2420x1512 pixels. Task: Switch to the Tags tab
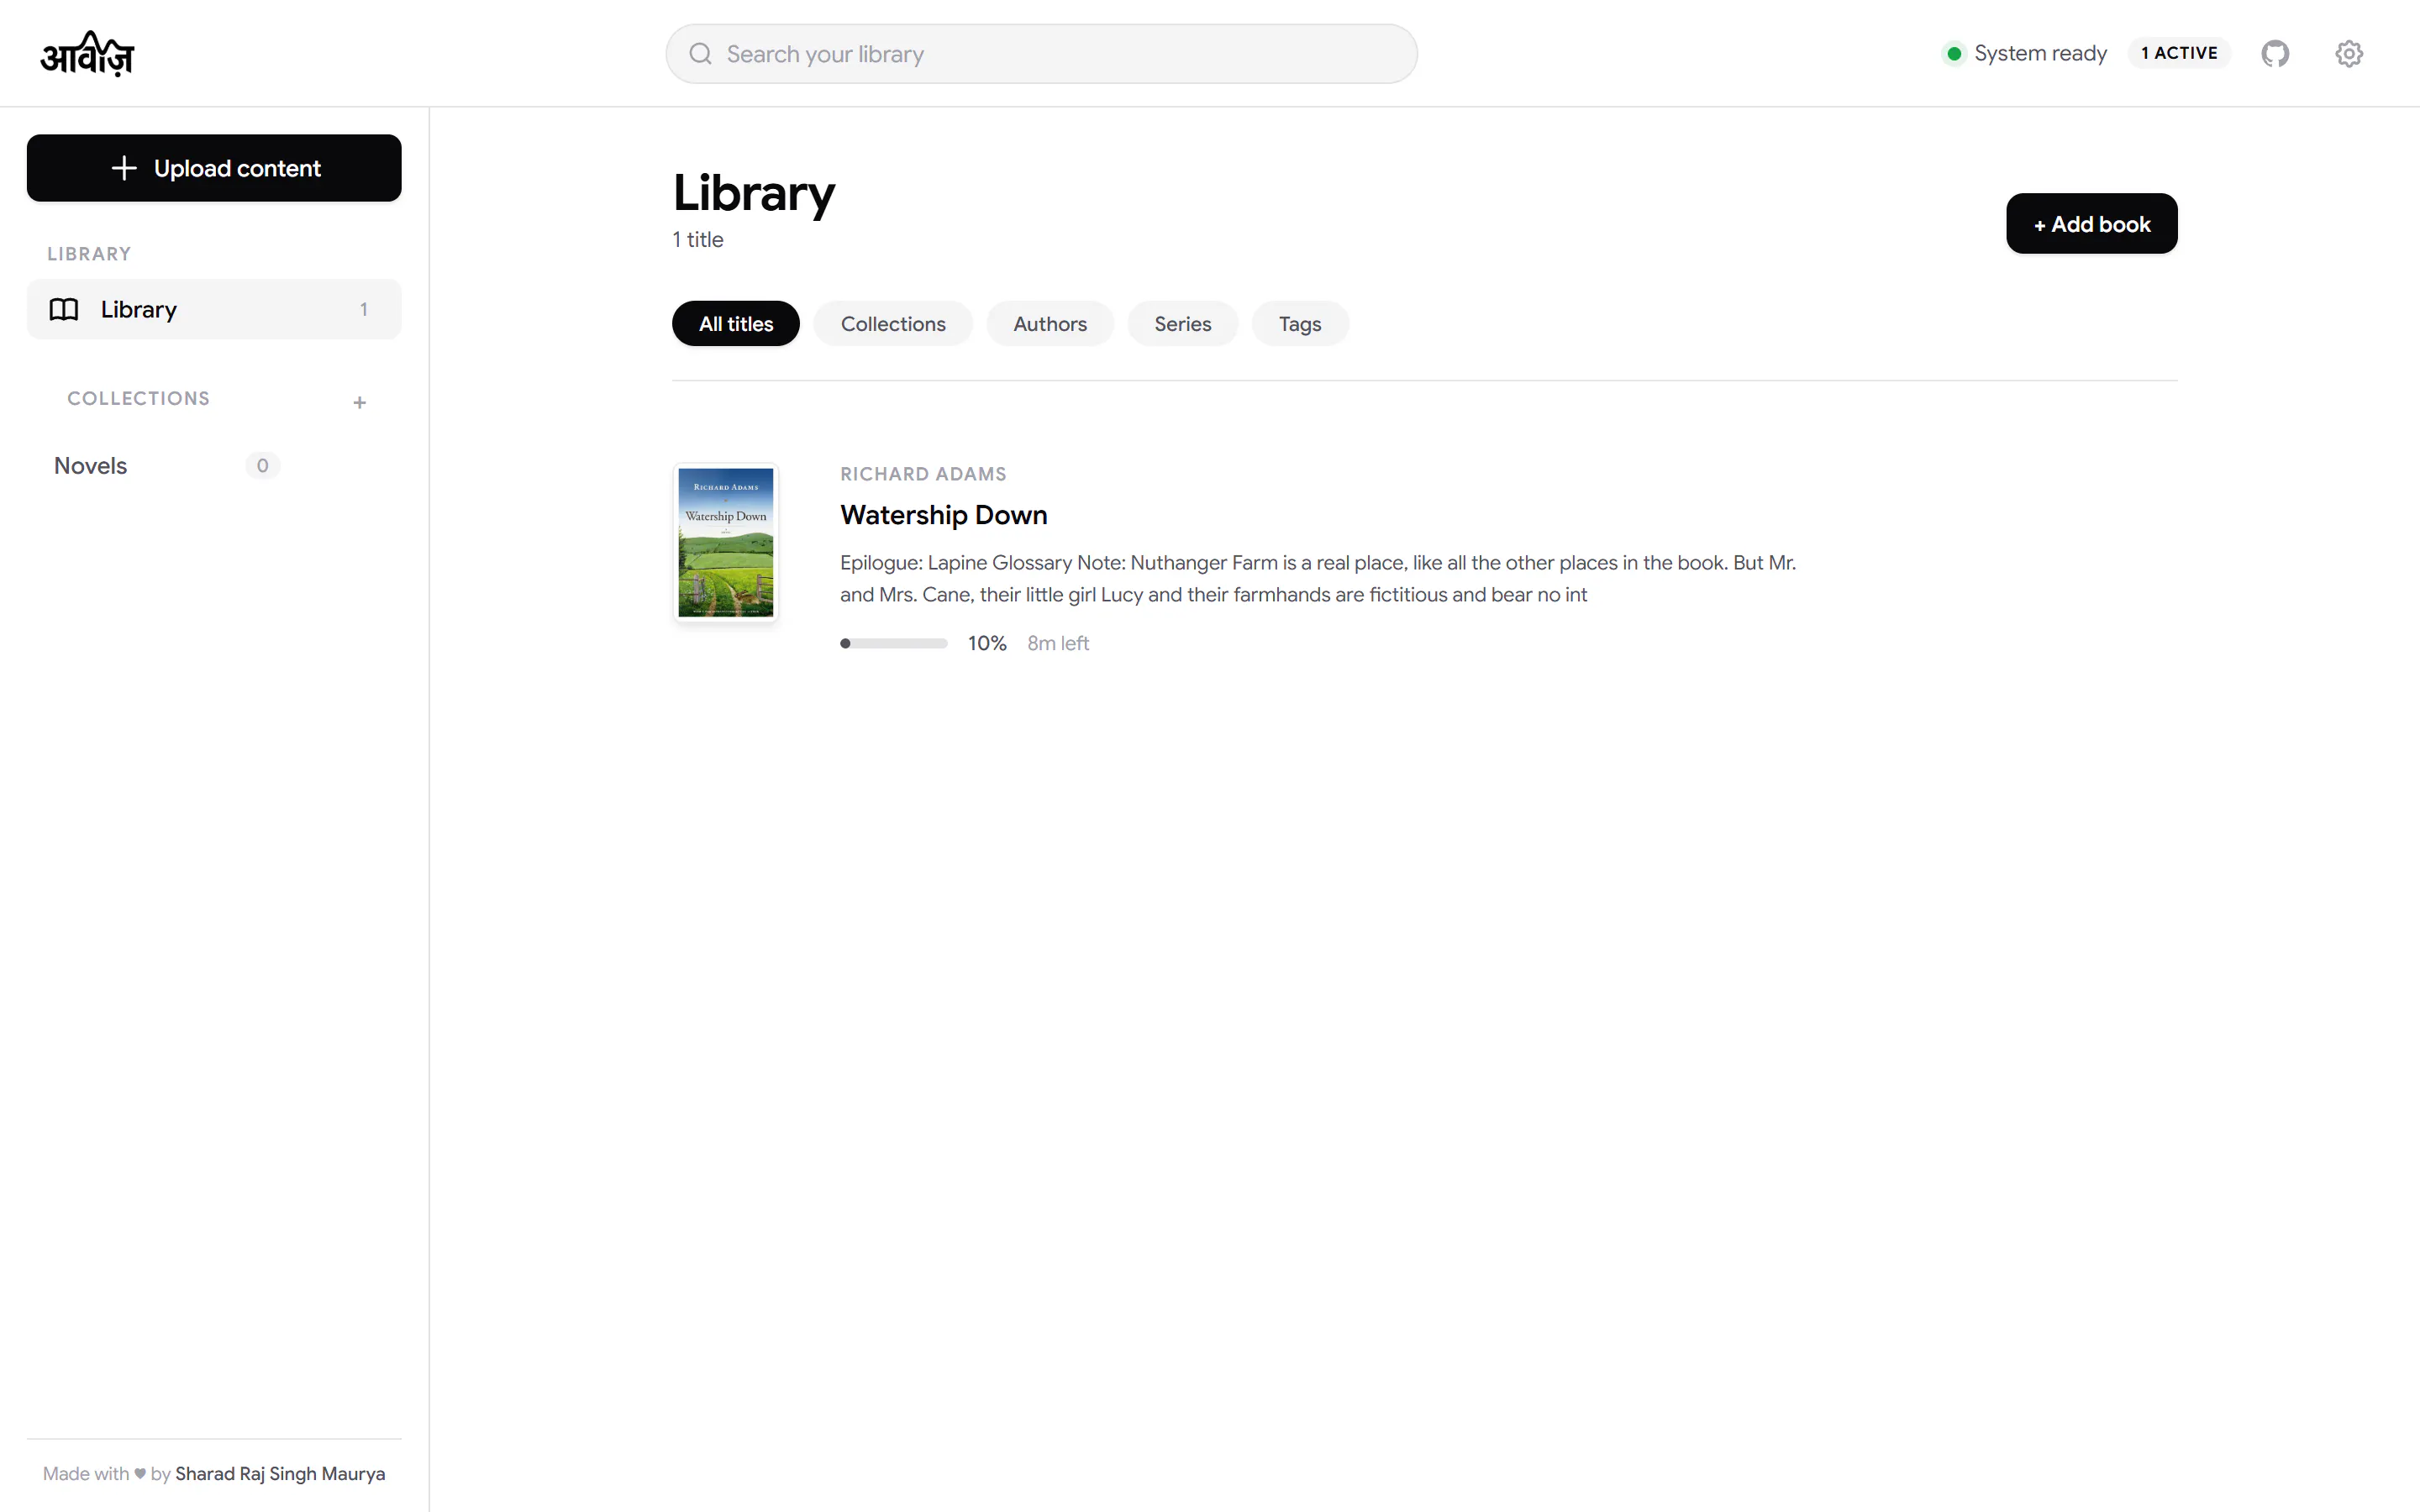pyautogui.click(x=1300, y=324)
